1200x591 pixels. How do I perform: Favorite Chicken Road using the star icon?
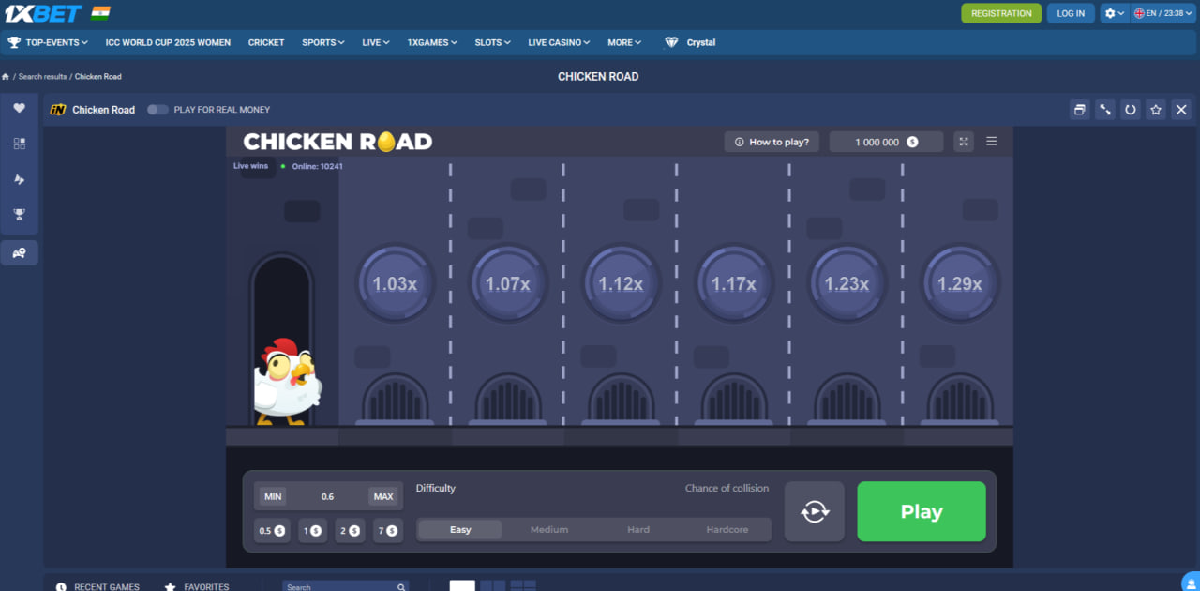click(1155, 109)
